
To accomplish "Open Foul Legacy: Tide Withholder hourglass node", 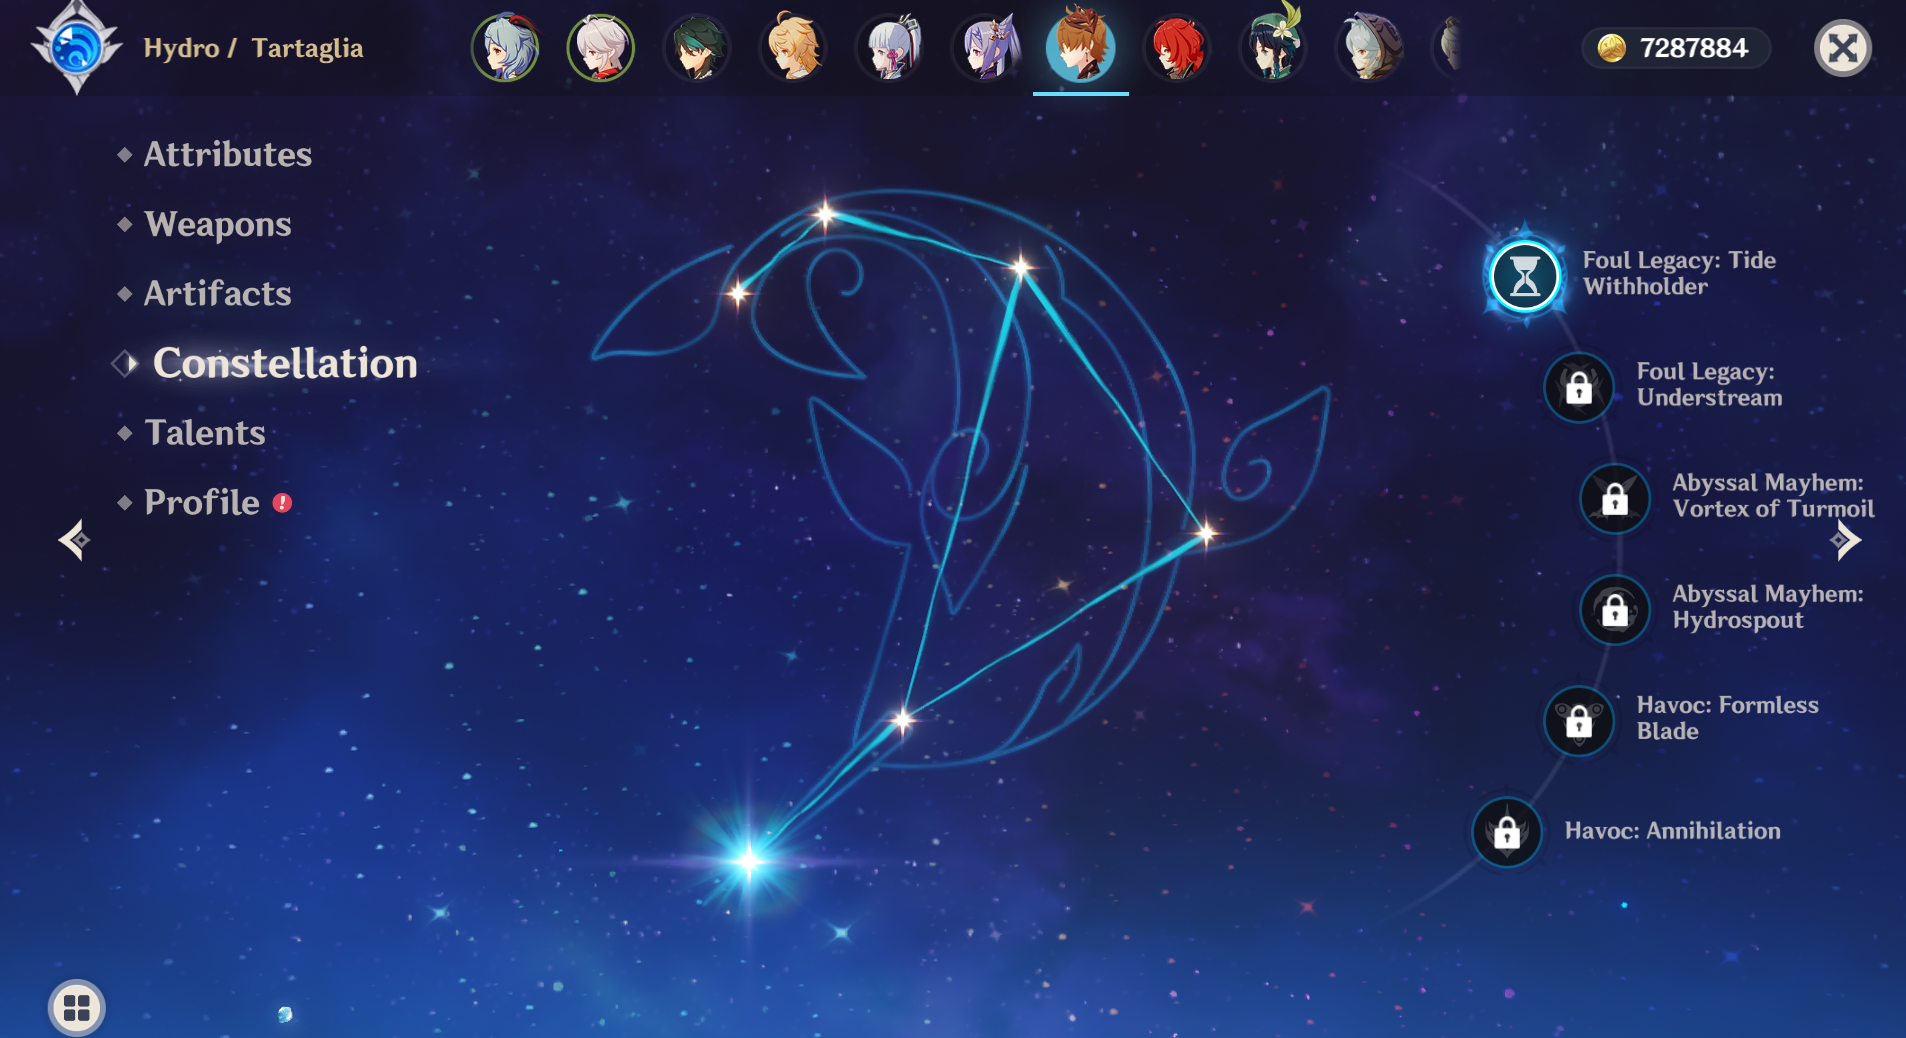I will click(1524, 276).
